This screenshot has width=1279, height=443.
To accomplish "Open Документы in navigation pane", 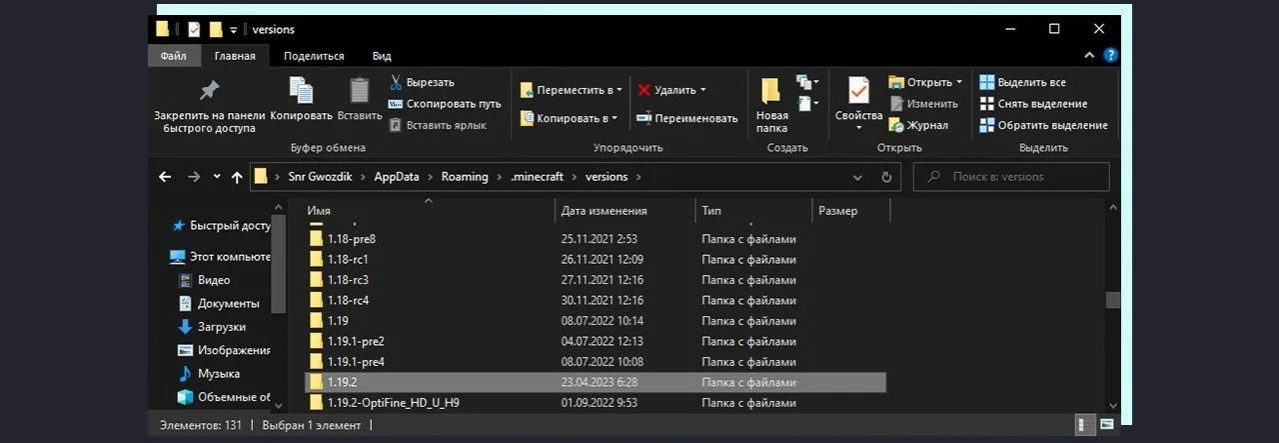I will (218, 303).
